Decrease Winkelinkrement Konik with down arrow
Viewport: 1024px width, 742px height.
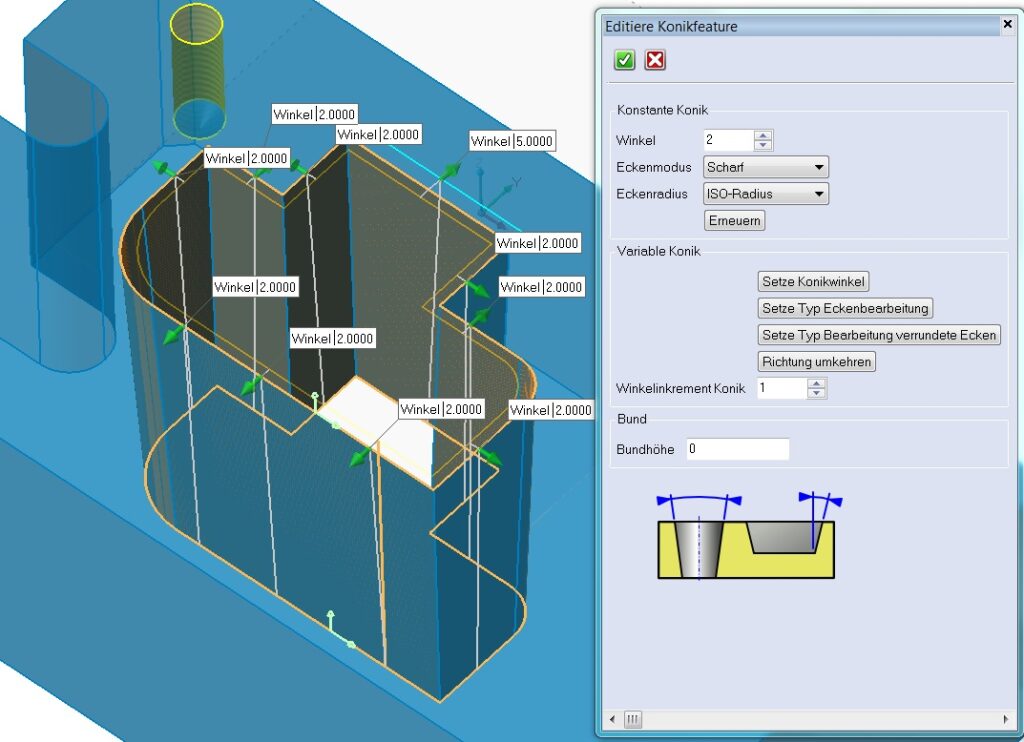point(816,393)
